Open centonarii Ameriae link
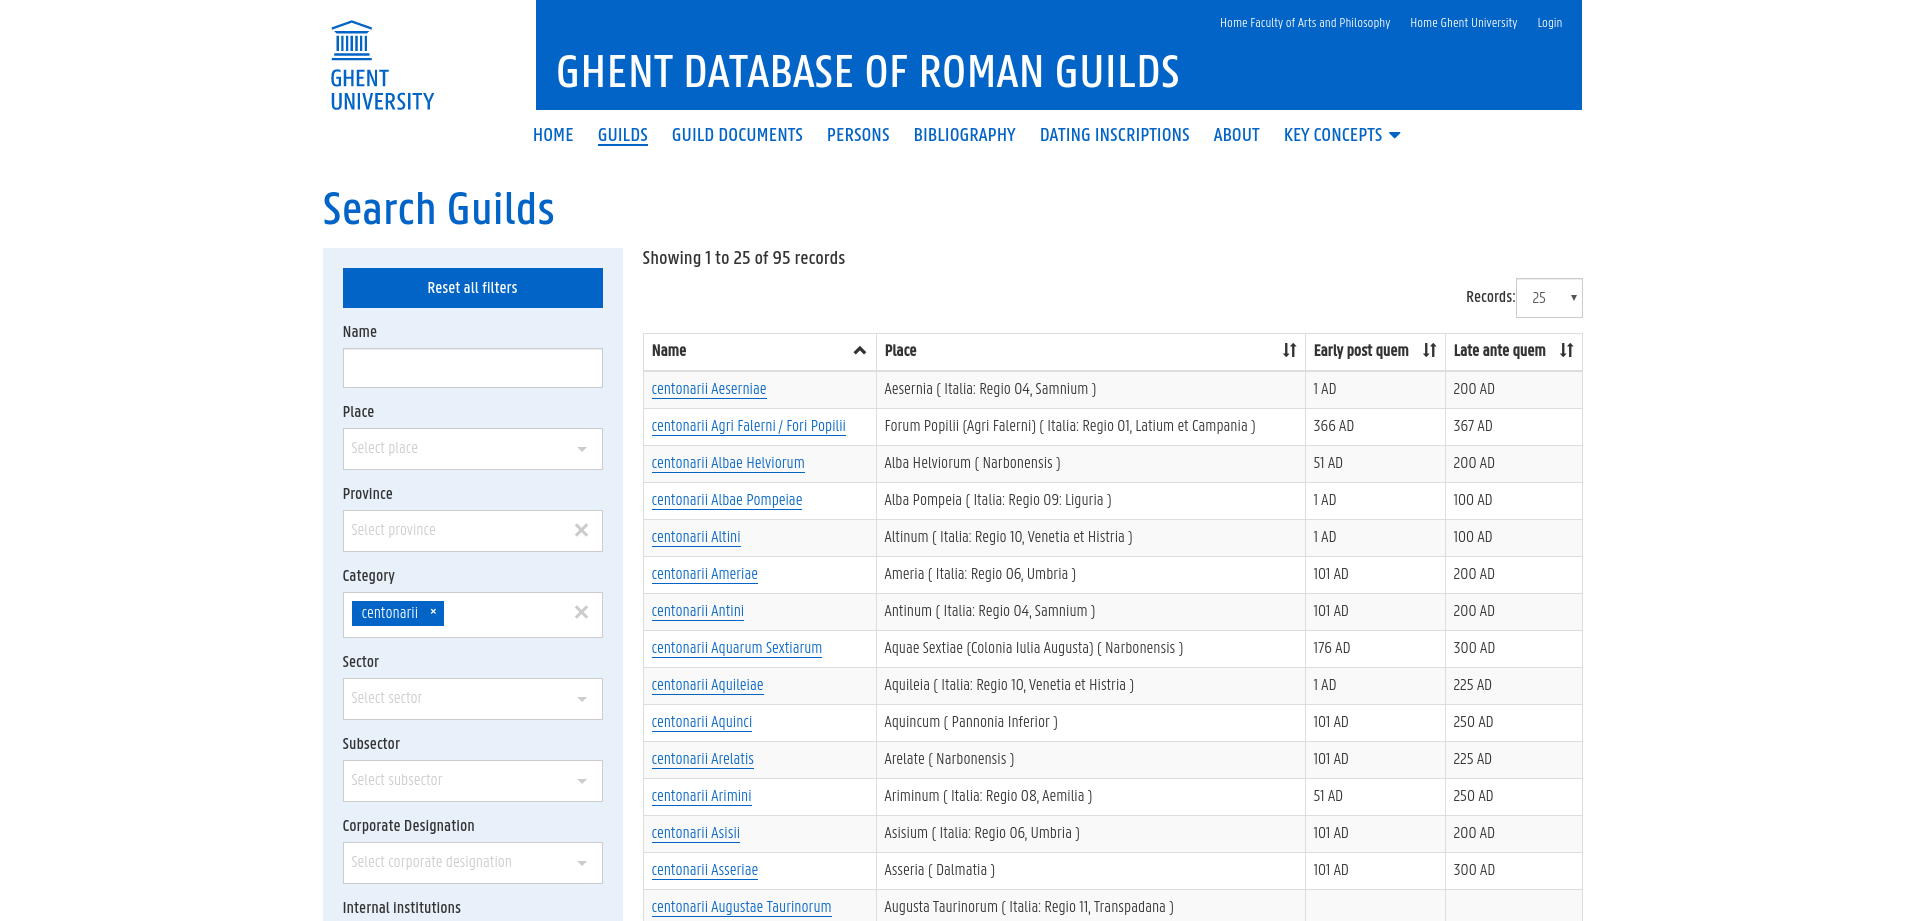The width and height of the screenshot is (1905, 921). [705, 575]
